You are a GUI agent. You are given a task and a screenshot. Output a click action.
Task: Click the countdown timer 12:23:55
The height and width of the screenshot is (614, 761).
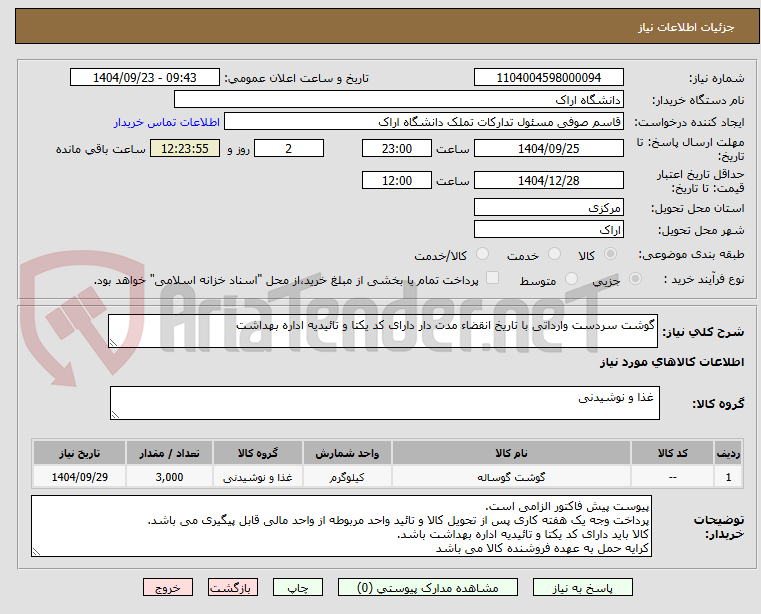point(185,148)
